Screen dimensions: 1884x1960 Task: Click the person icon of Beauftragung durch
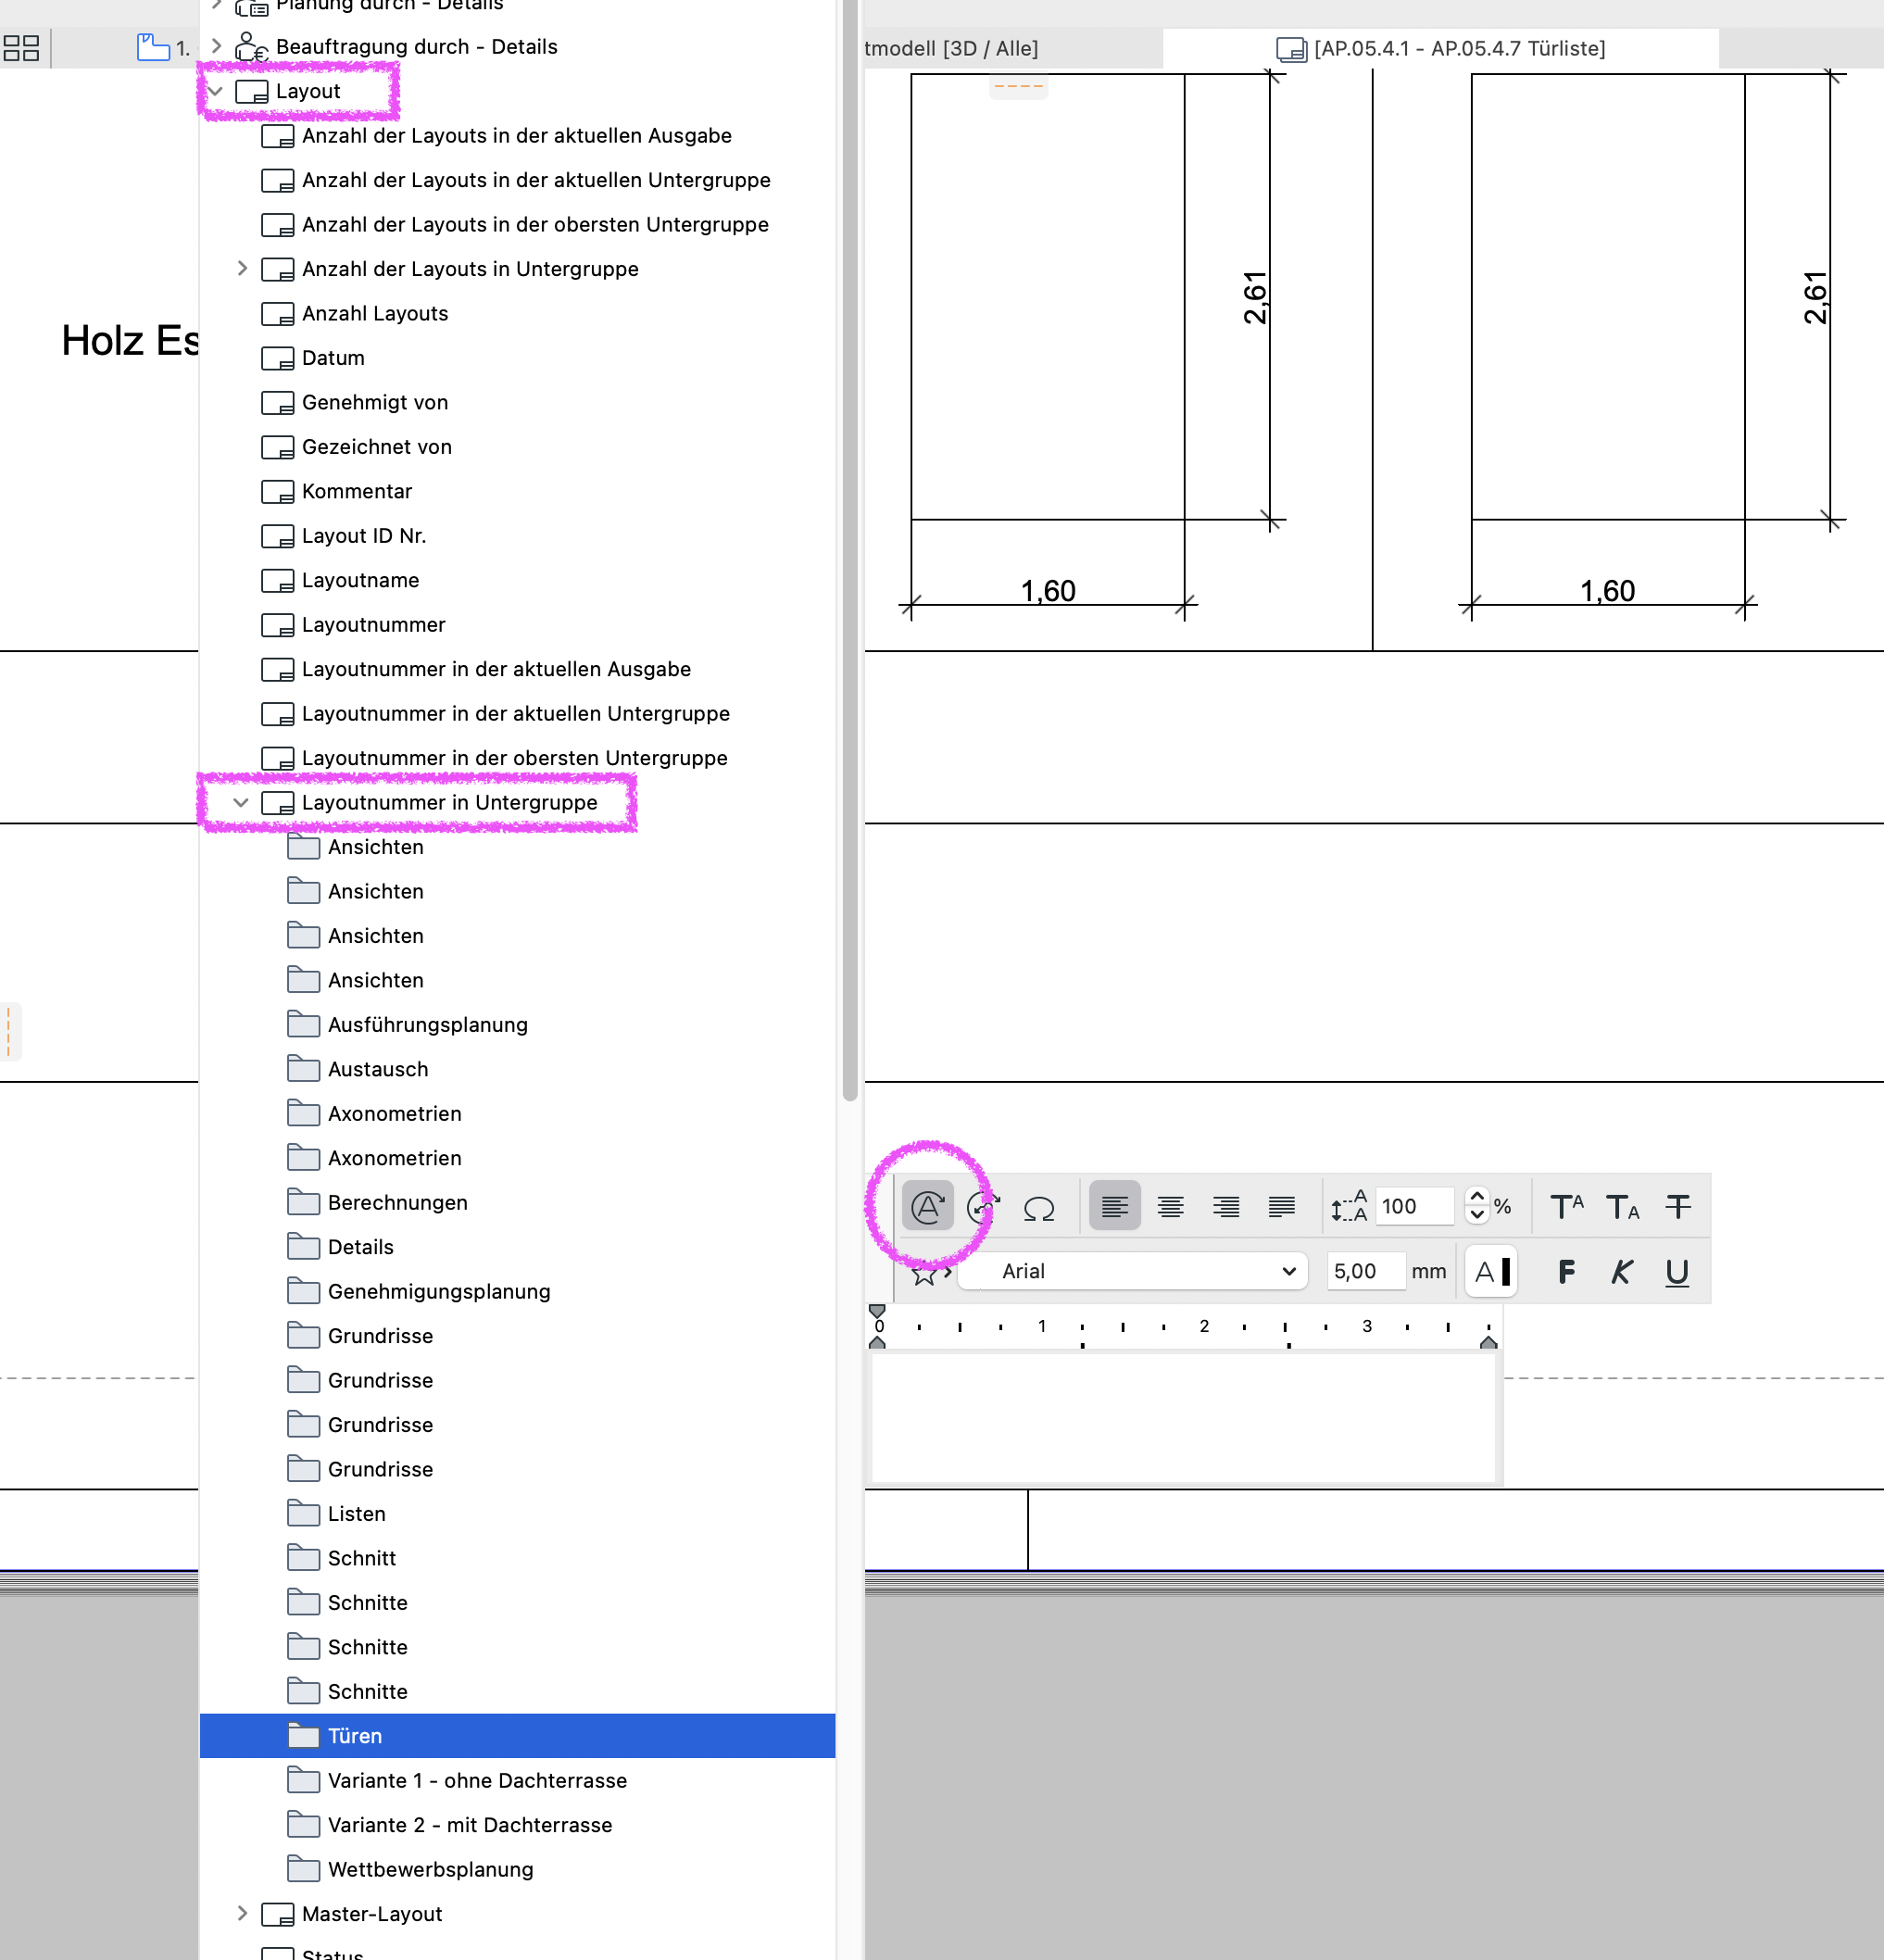pos(251,47)
